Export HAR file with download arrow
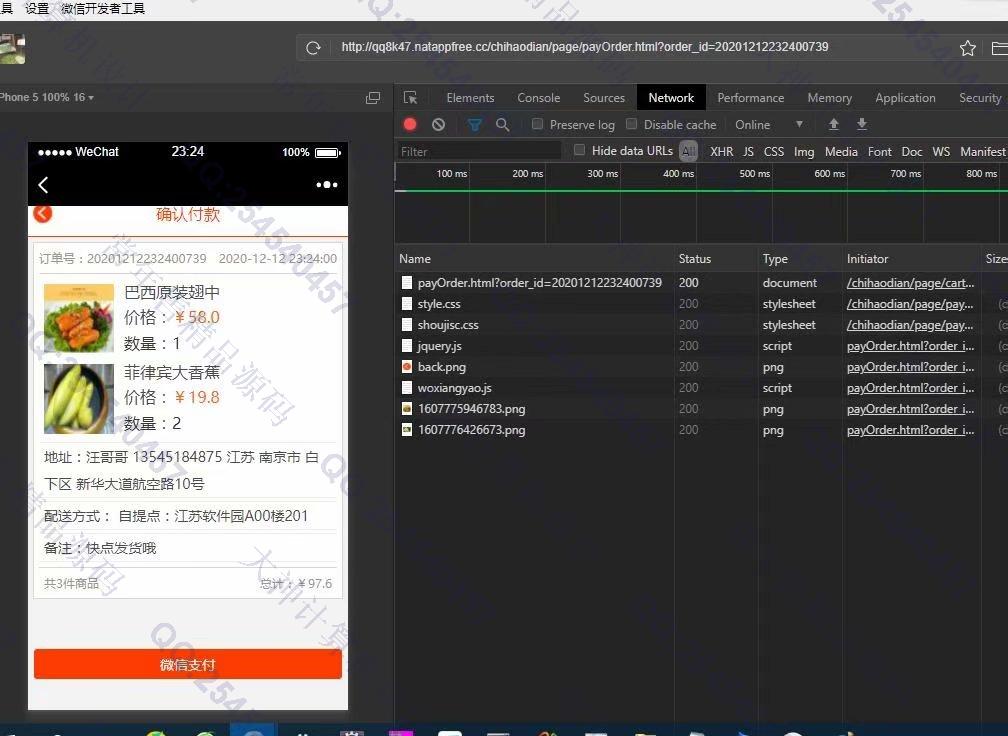This screenshot has height=736, width=1008. tap(862, 124)
